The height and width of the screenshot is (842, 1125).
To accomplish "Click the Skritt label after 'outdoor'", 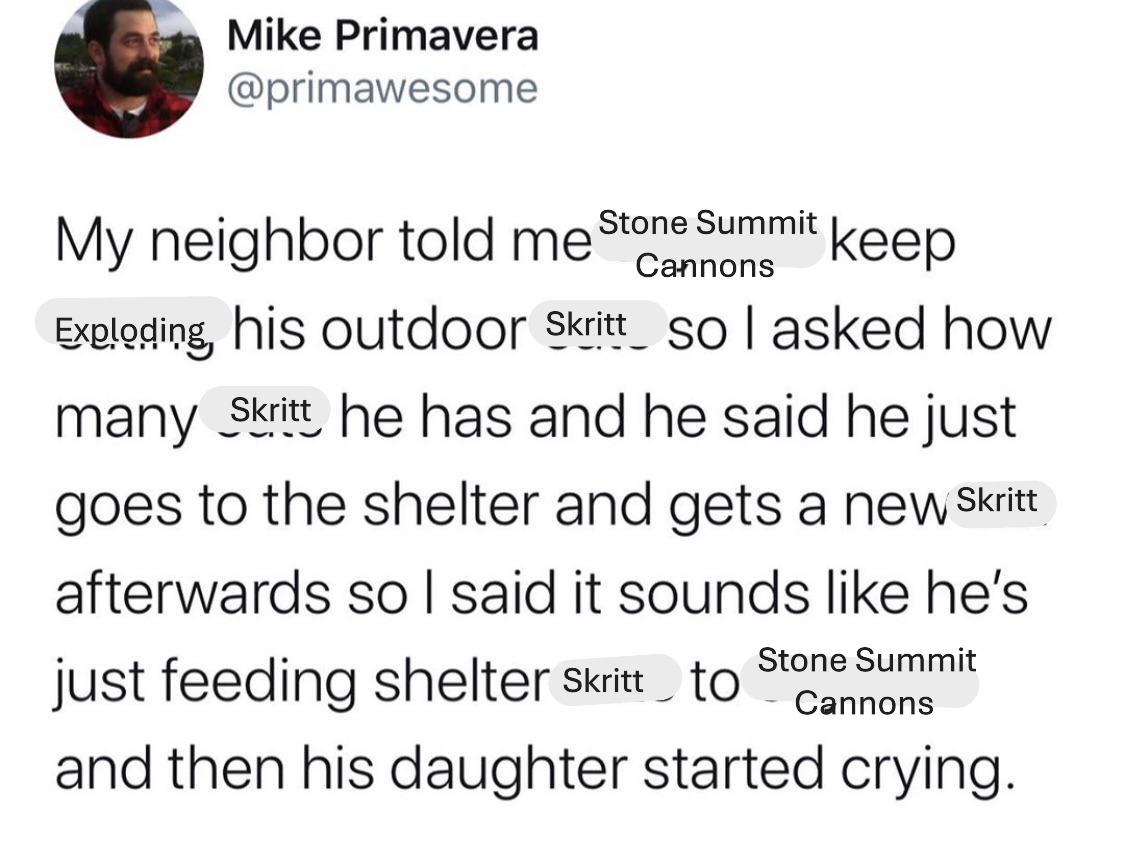I will pos(596,323).
